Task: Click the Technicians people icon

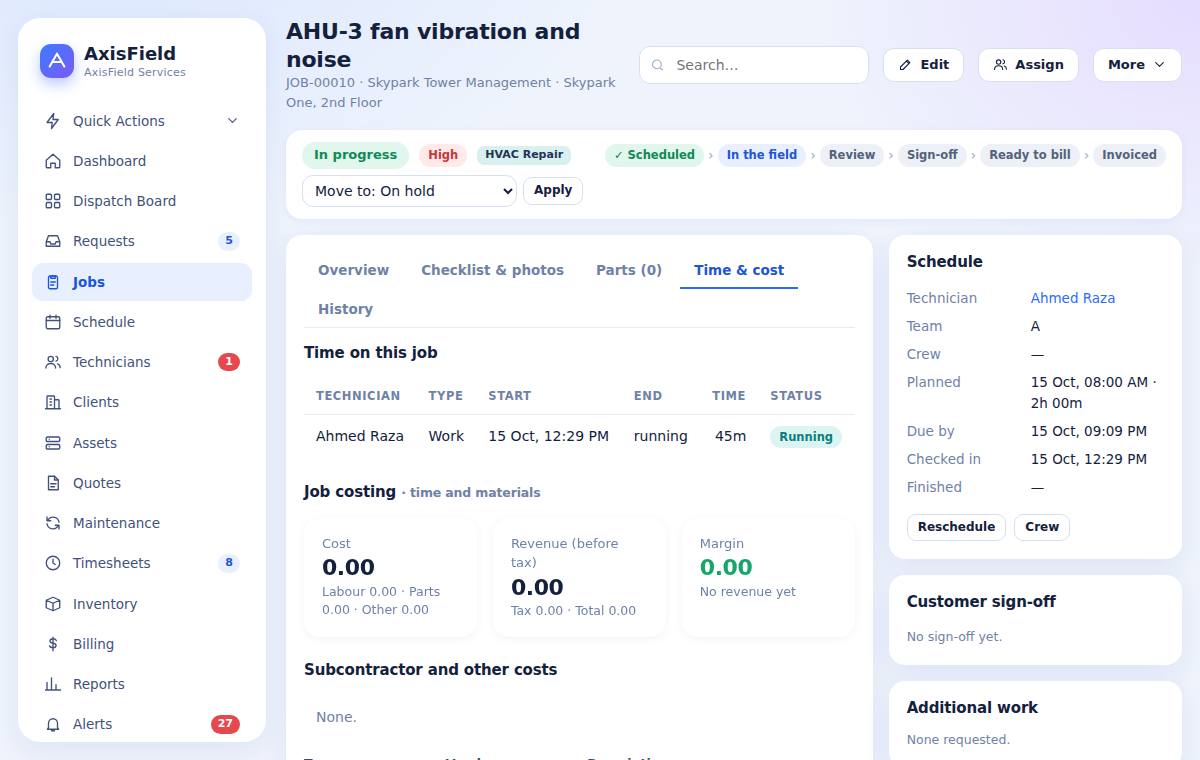Action: click(53, 362)
